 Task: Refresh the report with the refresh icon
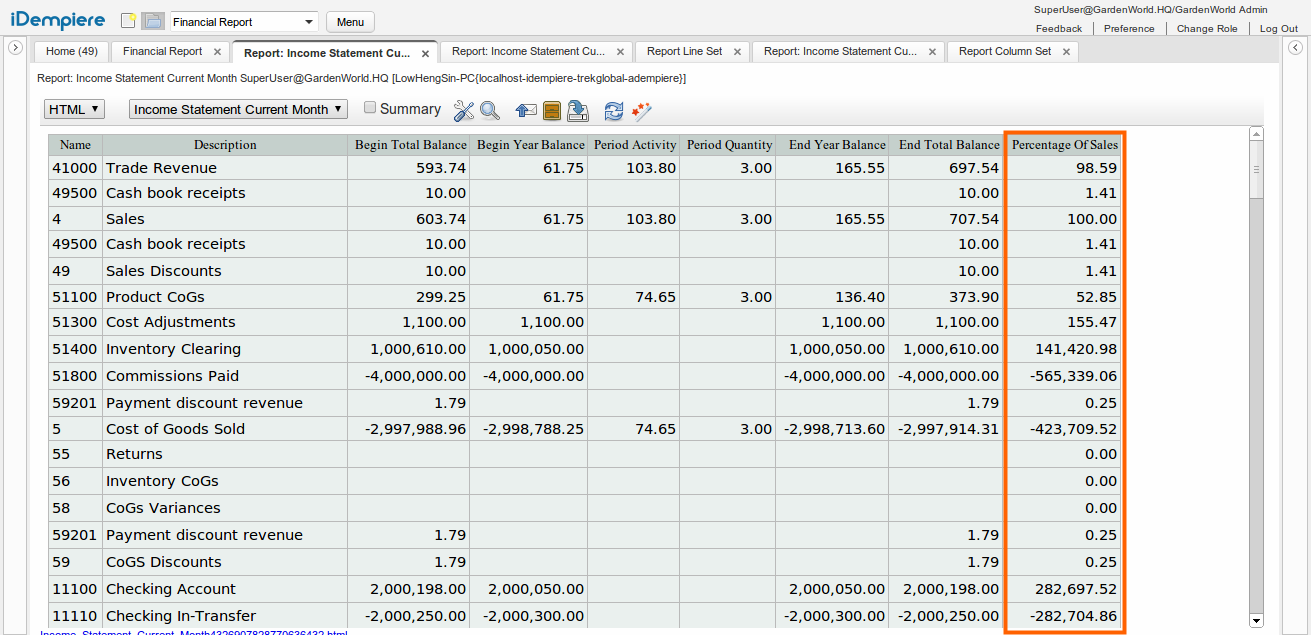click(613, 110)
